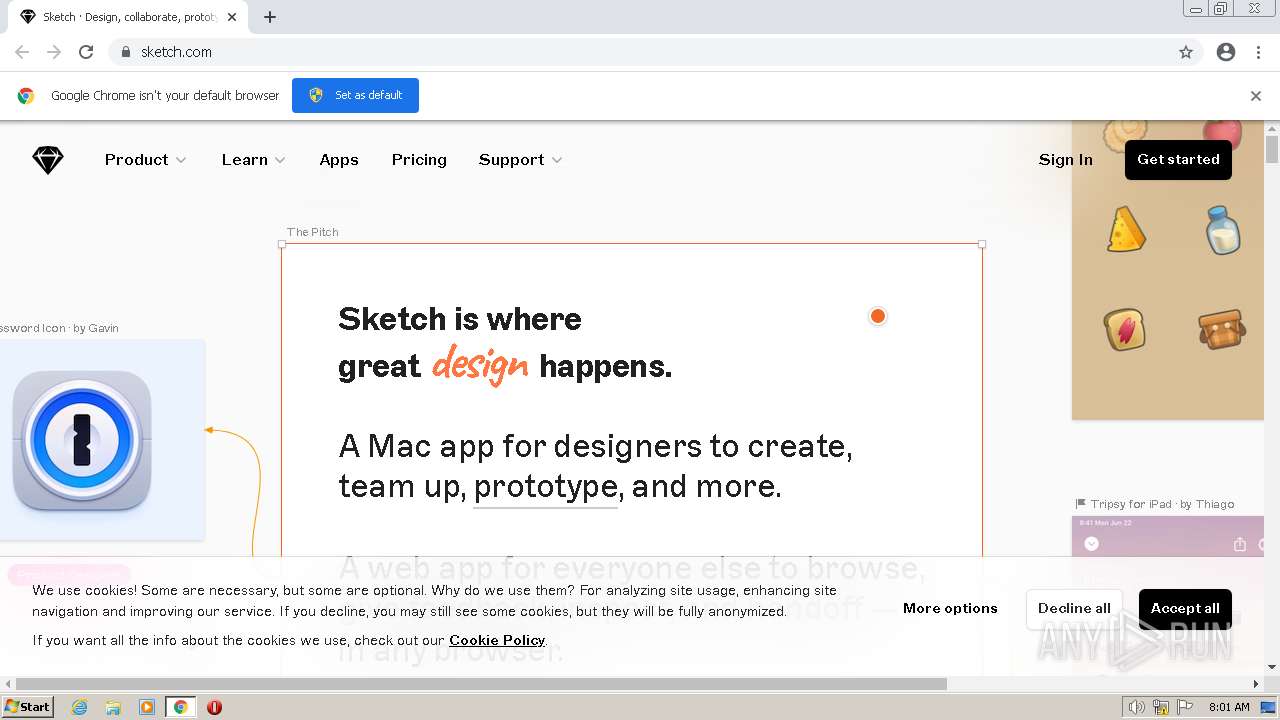The image size is (1280, 720).
Task: Bookmark this page with the star icon
Action: (1186, 52)
